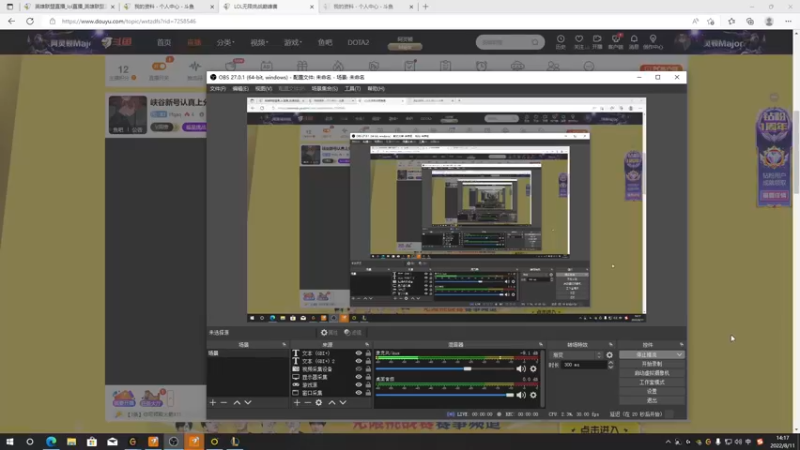
Task: Expand the 停止推流 button dropdown arrow
Action: coord(679,355)
